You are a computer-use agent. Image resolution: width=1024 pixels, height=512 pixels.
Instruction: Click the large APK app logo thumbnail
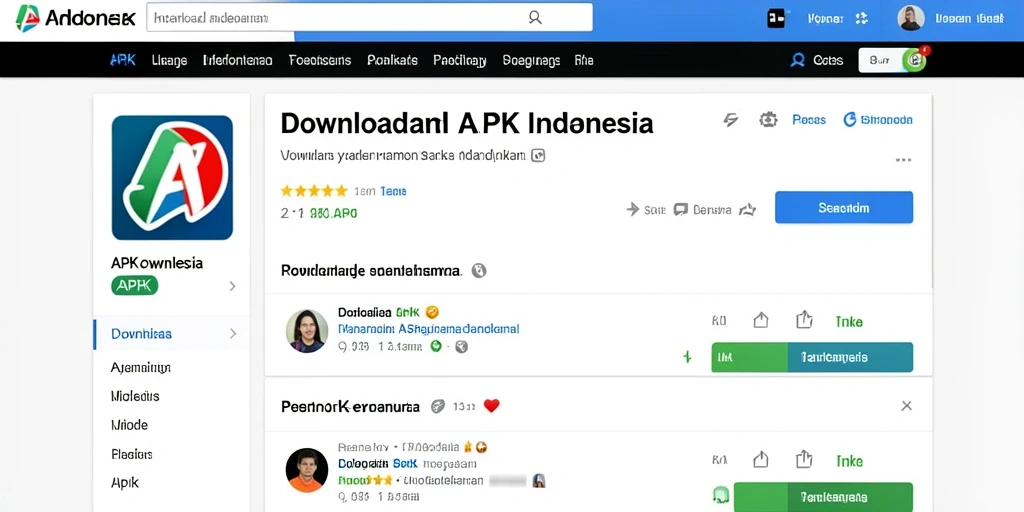[172, 178]
